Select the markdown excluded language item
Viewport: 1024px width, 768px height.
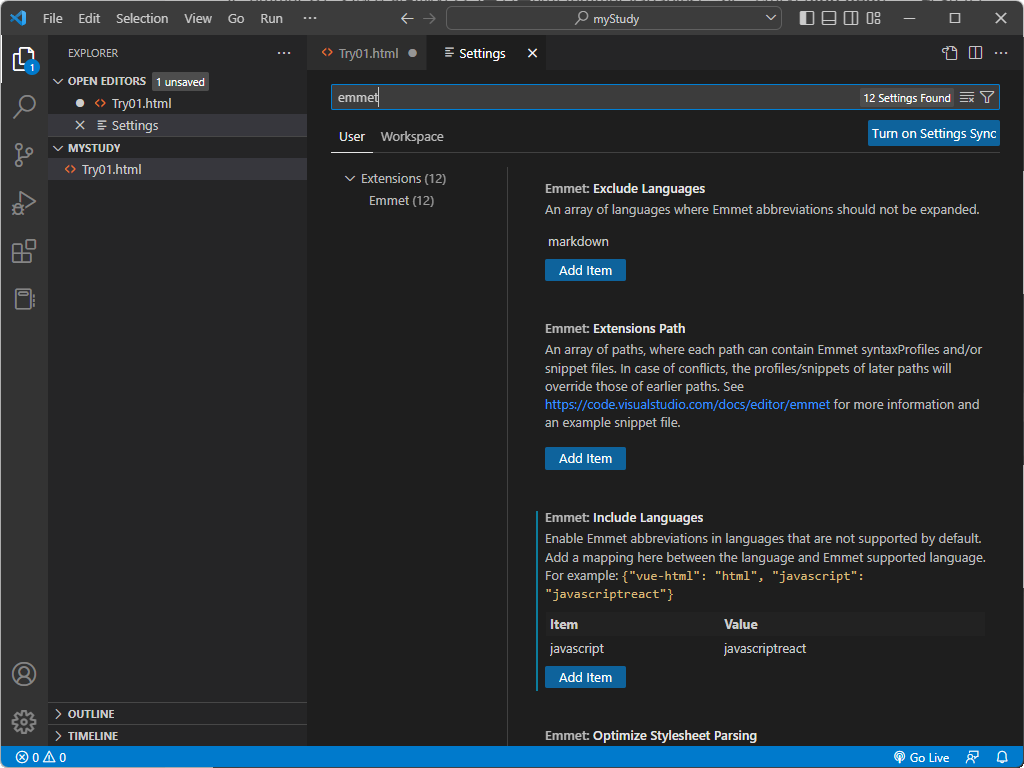coord(578,242)
